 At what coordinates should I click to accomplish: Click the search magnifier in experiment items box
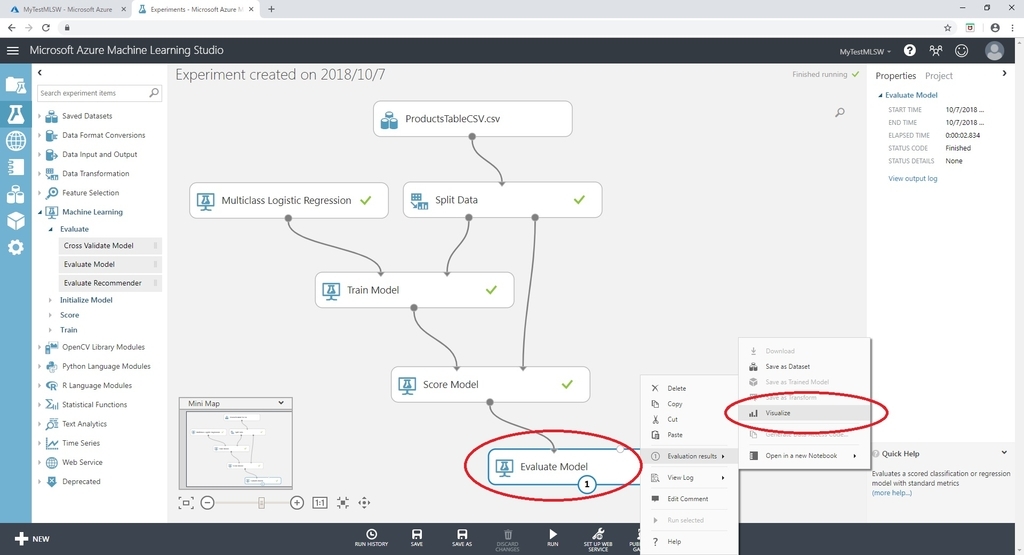(x=154, y=93)
